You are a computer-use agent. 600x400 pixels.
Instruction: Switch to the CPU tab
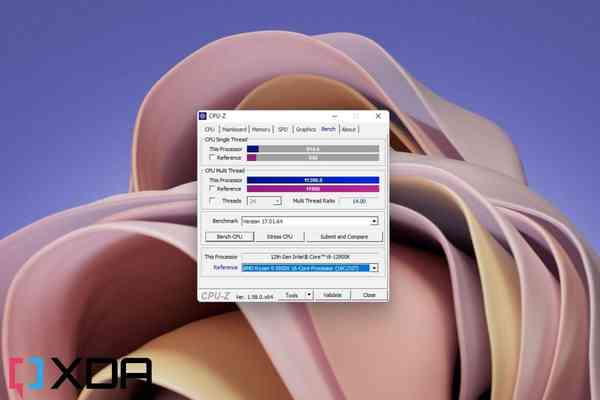pyautogui.click(x=209, y=129)
